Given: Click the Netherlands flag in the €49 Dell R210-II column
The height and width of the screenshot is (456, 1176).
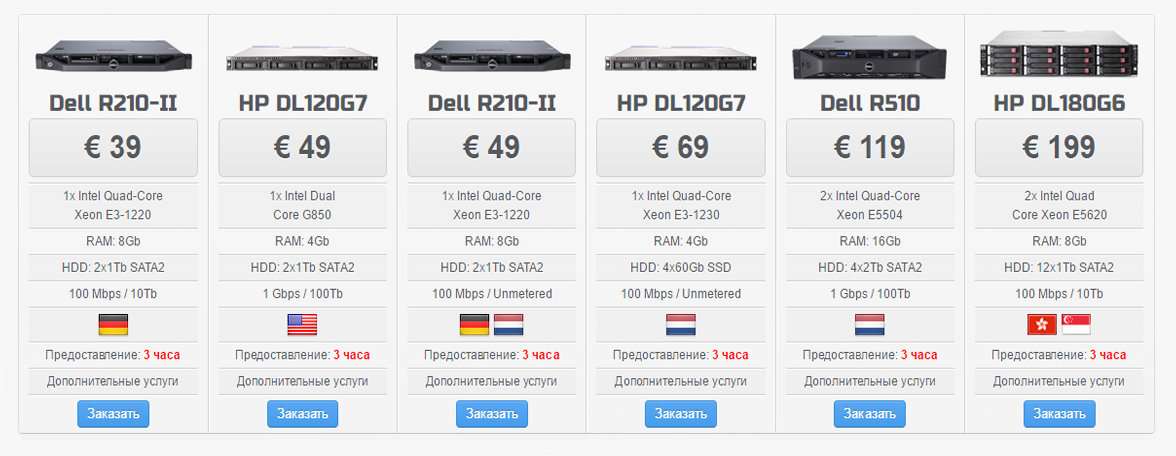Looking at the screenshot, I should [508, 325].
